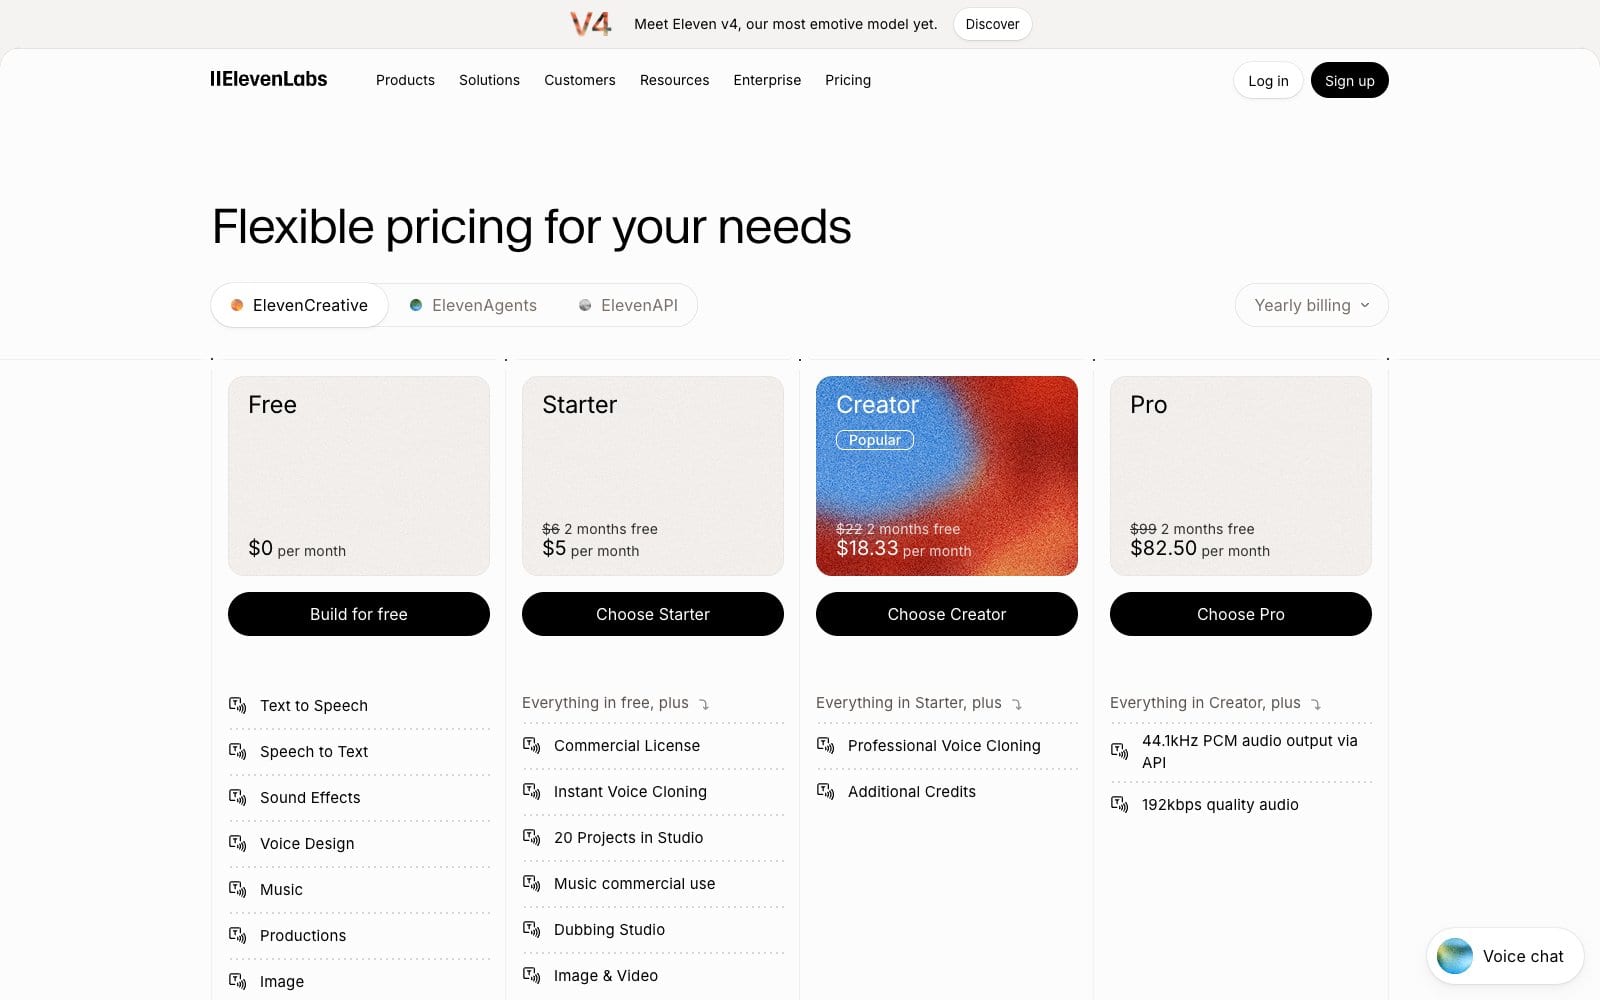Expand the Everything in free, plus arrow
Image resolution: width=1600 pixels, height=1000 pixels.
click(x=704, y=704)
